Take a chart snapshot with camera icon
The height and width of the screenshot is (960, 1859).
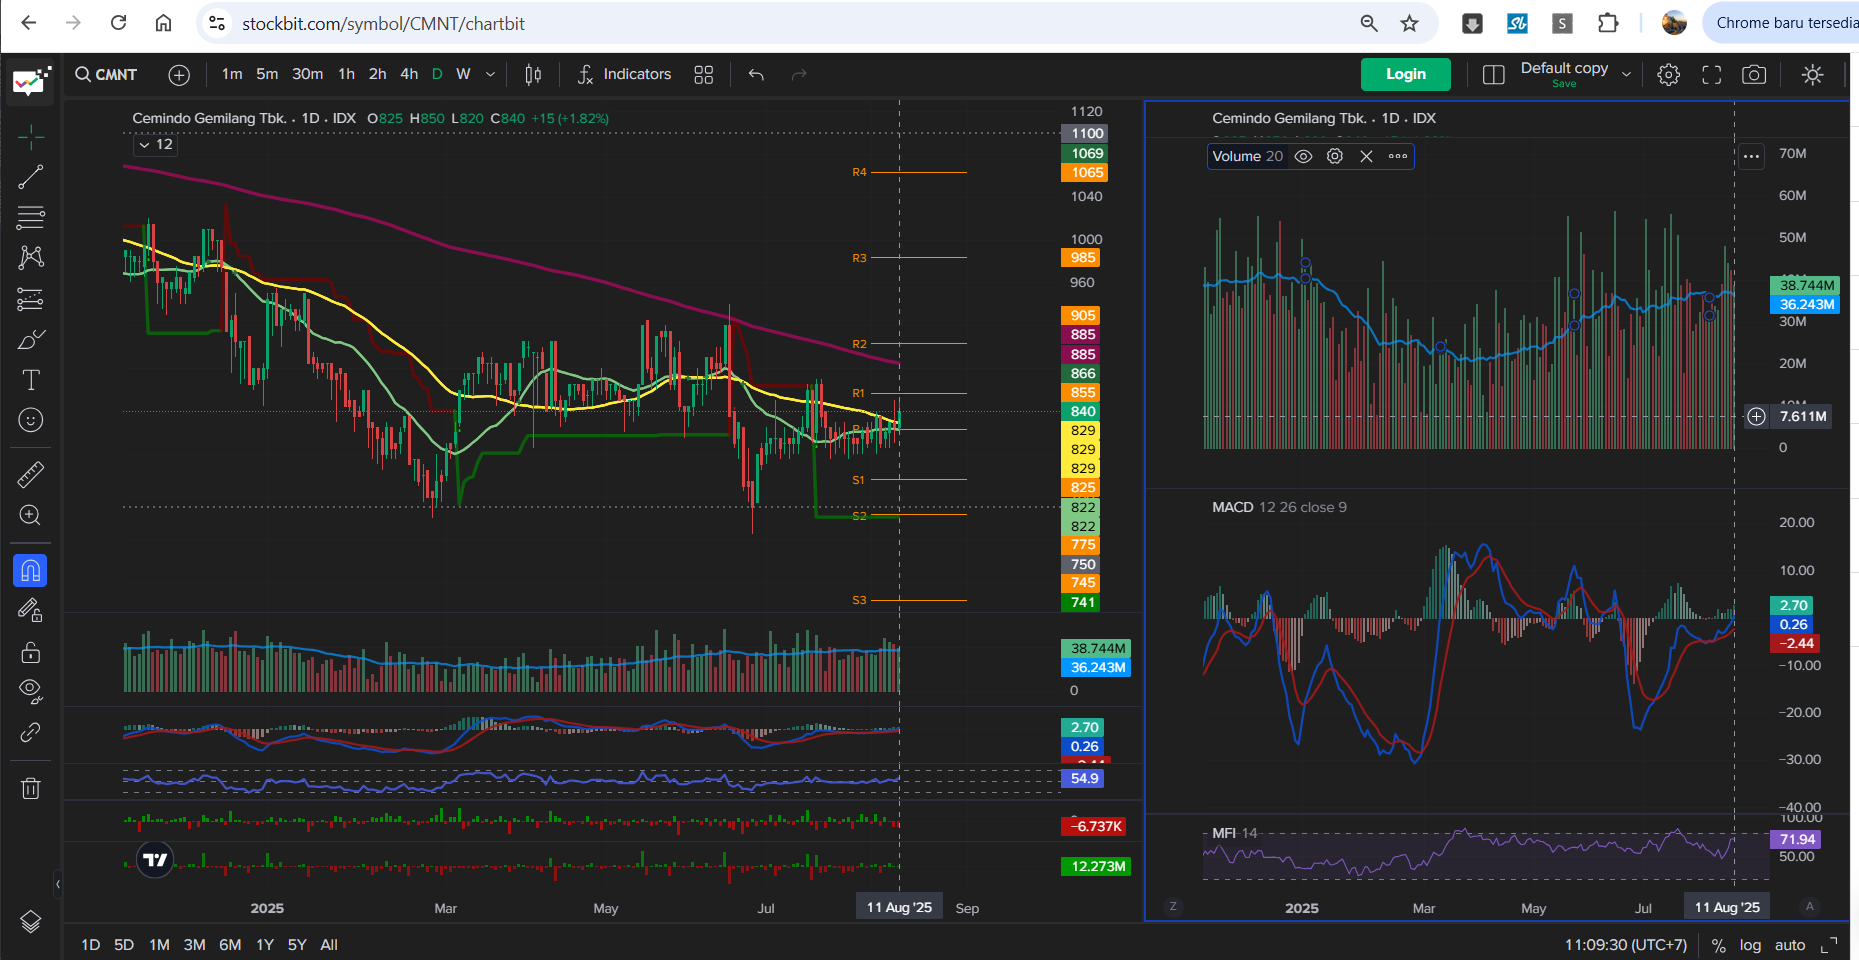click(x=1754, y=74)
